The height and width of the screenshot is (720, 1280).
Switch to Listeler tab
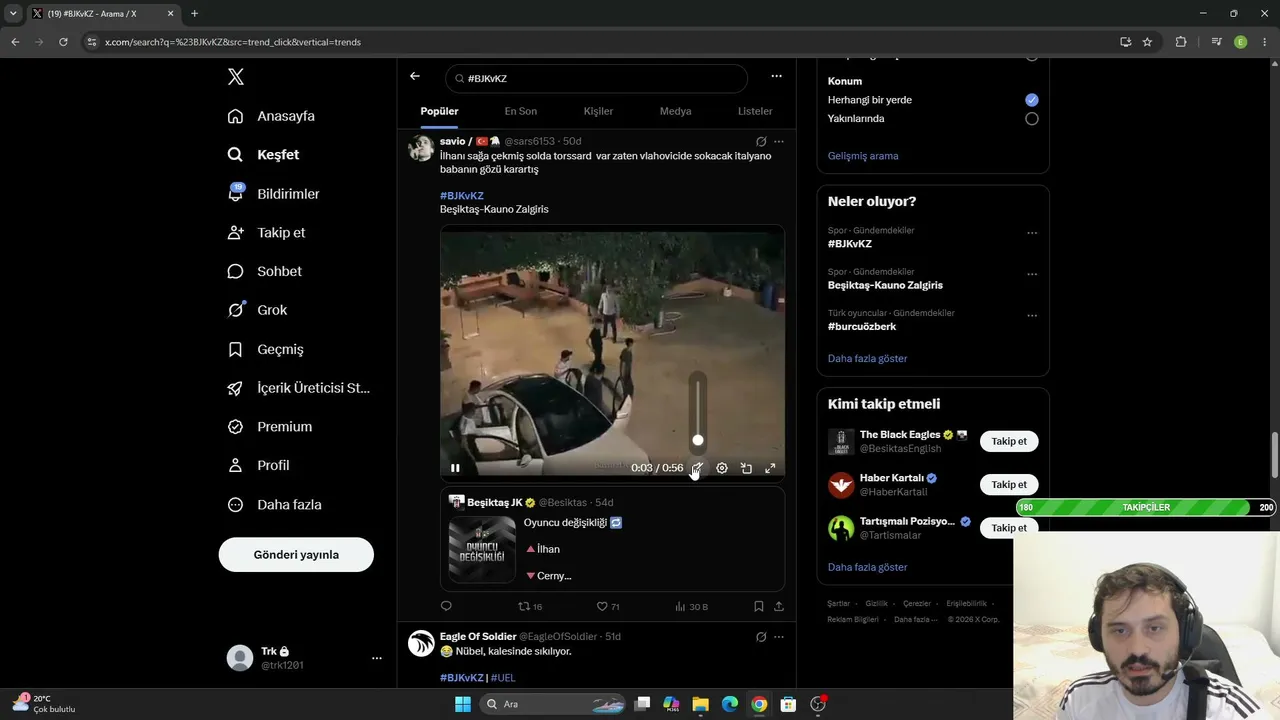[x=755, y=111]
